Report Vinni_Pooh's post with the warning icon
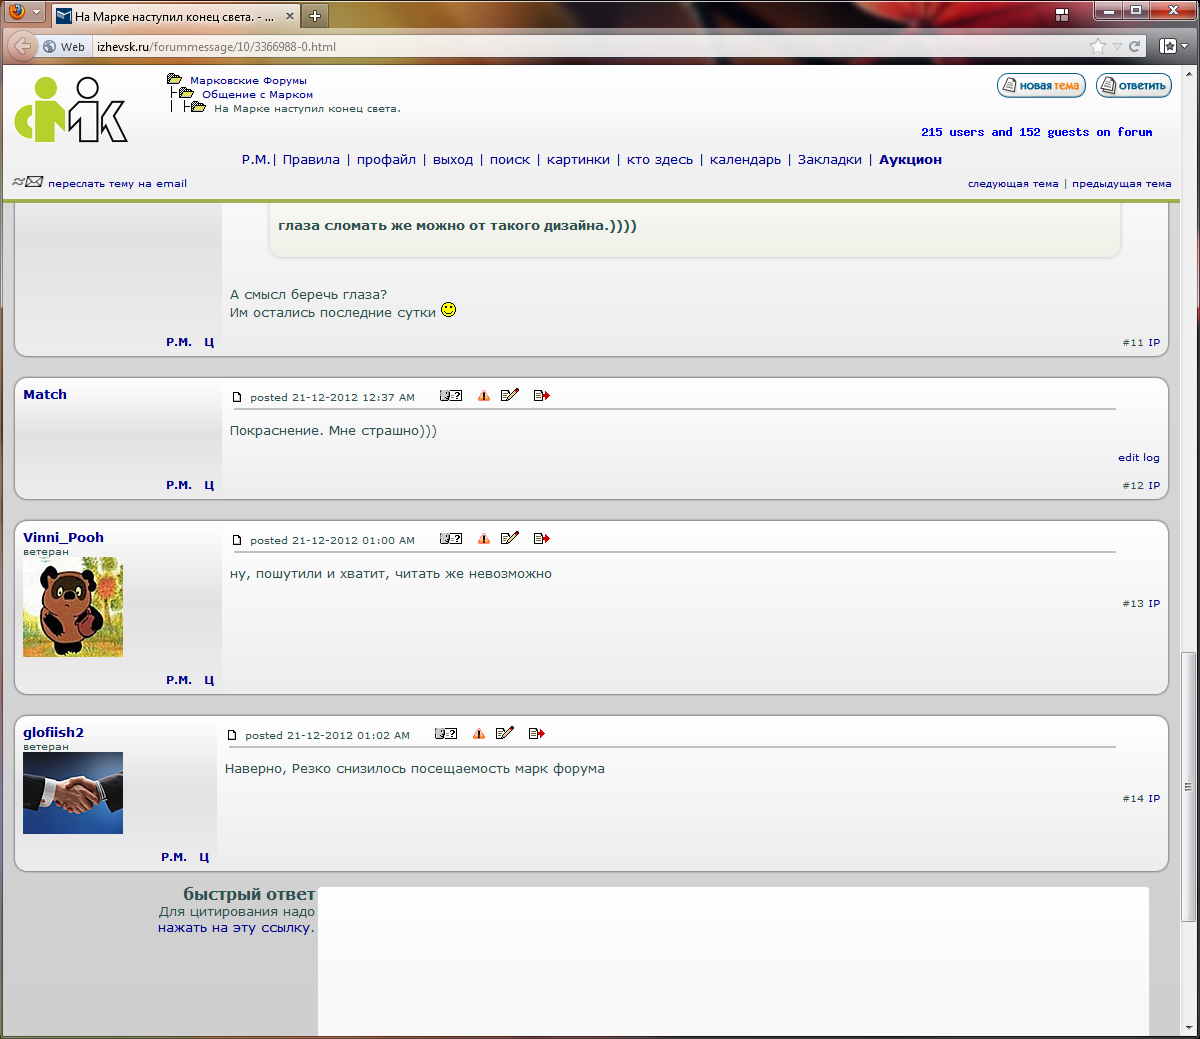This screenshot has height=1039, width=1200. 484,539
